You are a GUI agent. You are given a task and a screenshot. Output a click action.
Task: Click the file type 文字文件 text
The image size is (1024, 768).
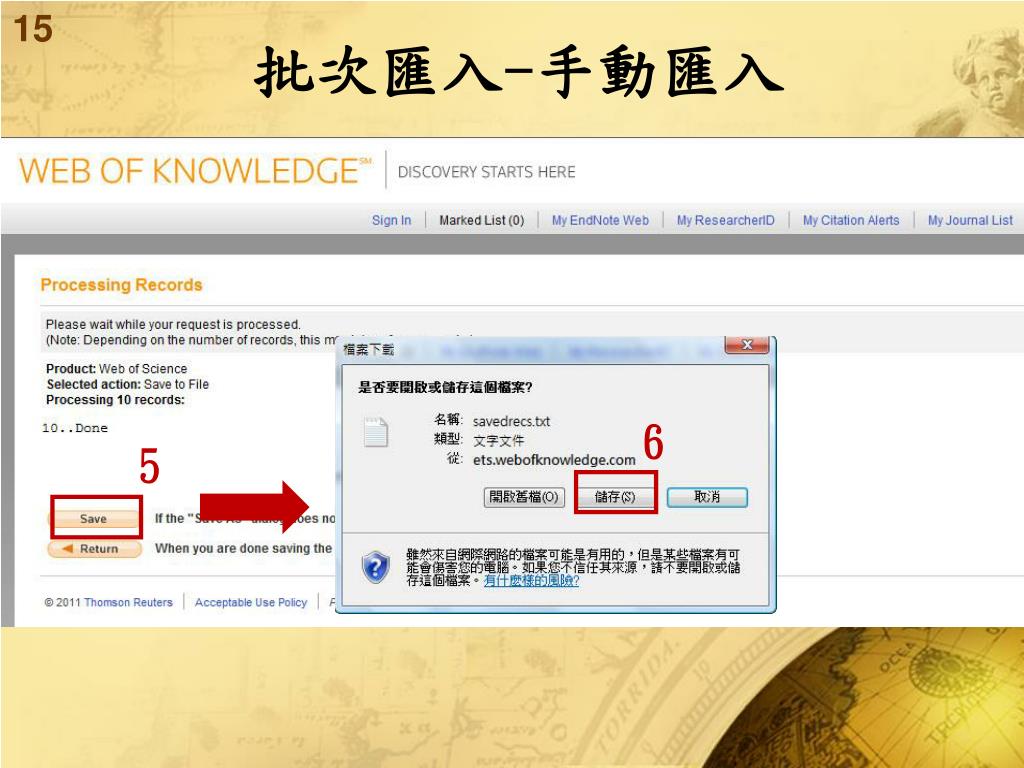tap(498, 441)
